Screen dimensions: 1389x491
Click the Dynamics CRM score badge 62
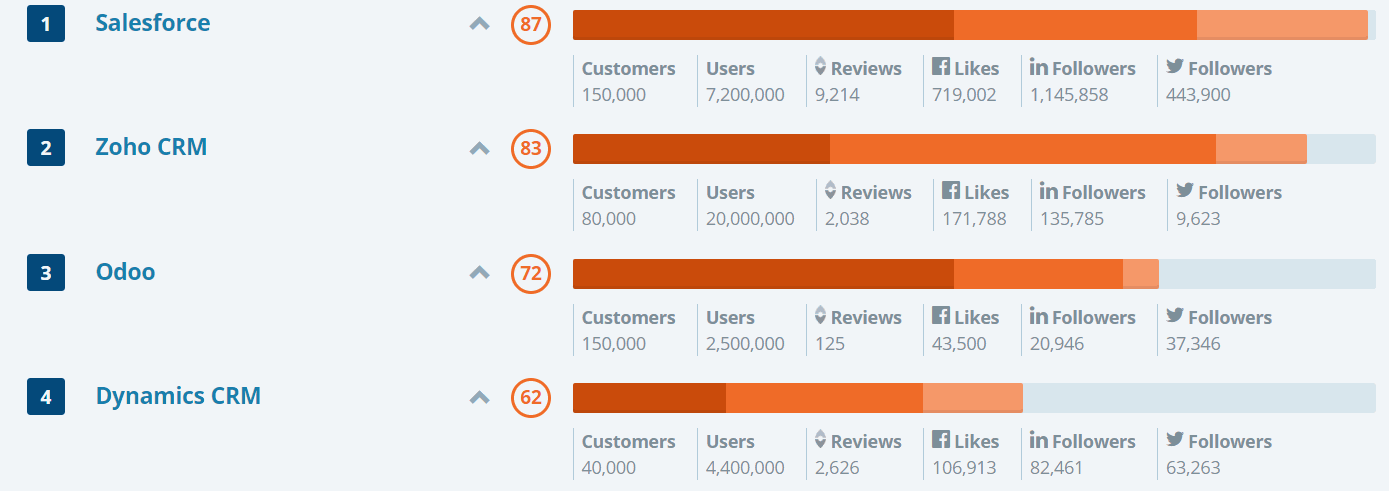pyautogui.click(x=531, y=398)
